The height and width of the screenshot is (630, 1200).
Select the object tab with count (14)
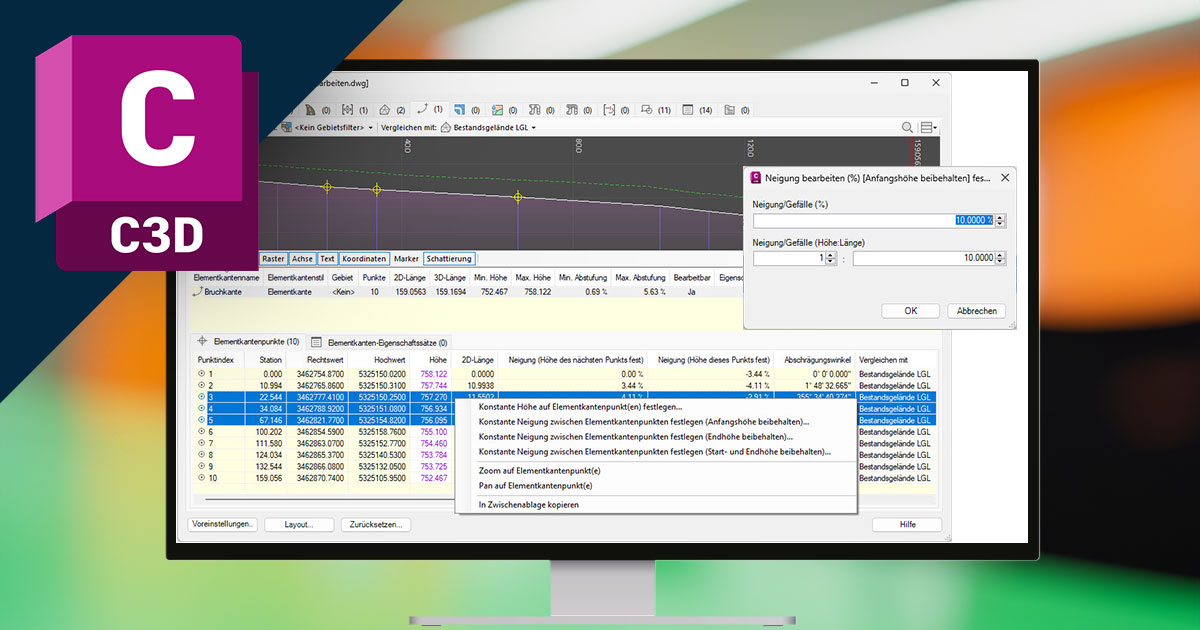click(697, 110)
